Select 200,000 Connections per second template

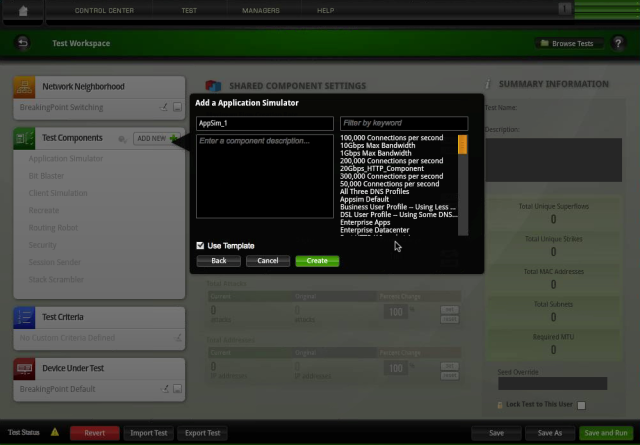point(391,161)
